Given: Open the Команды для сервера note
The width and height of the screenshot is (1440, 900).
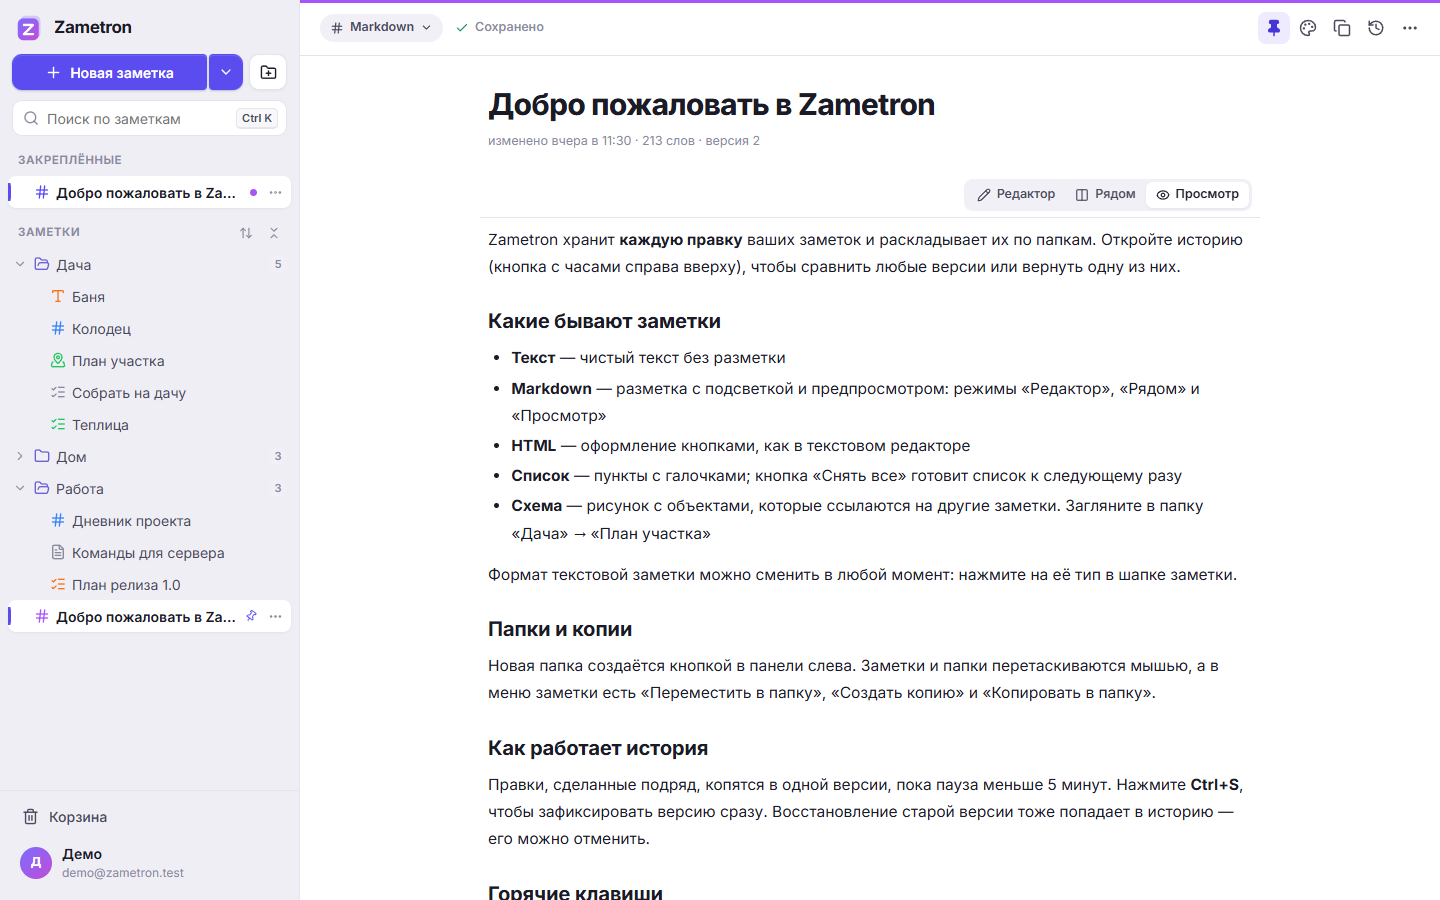Looking at the screenshot, I should click(x=149, y=553).
